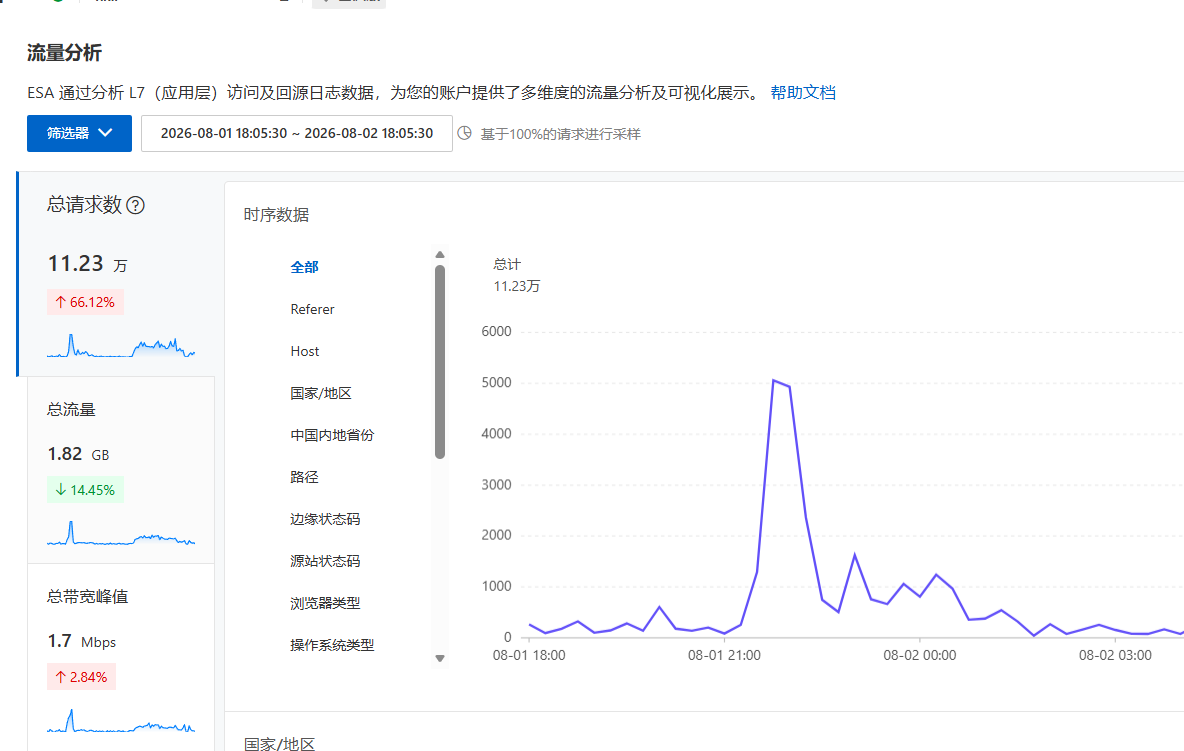The image size is (1184, 751).
Task: Select the 全部 dimension
Action: point(304,267)
